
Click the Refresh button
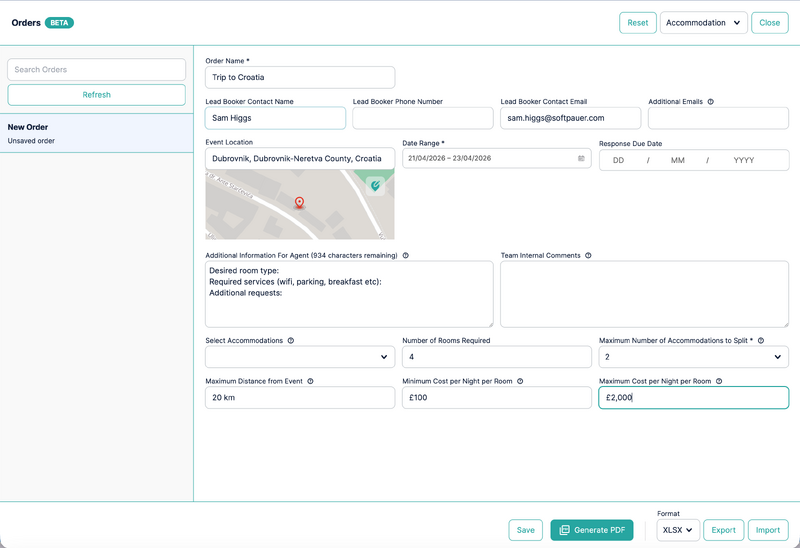tap(96, 95)
